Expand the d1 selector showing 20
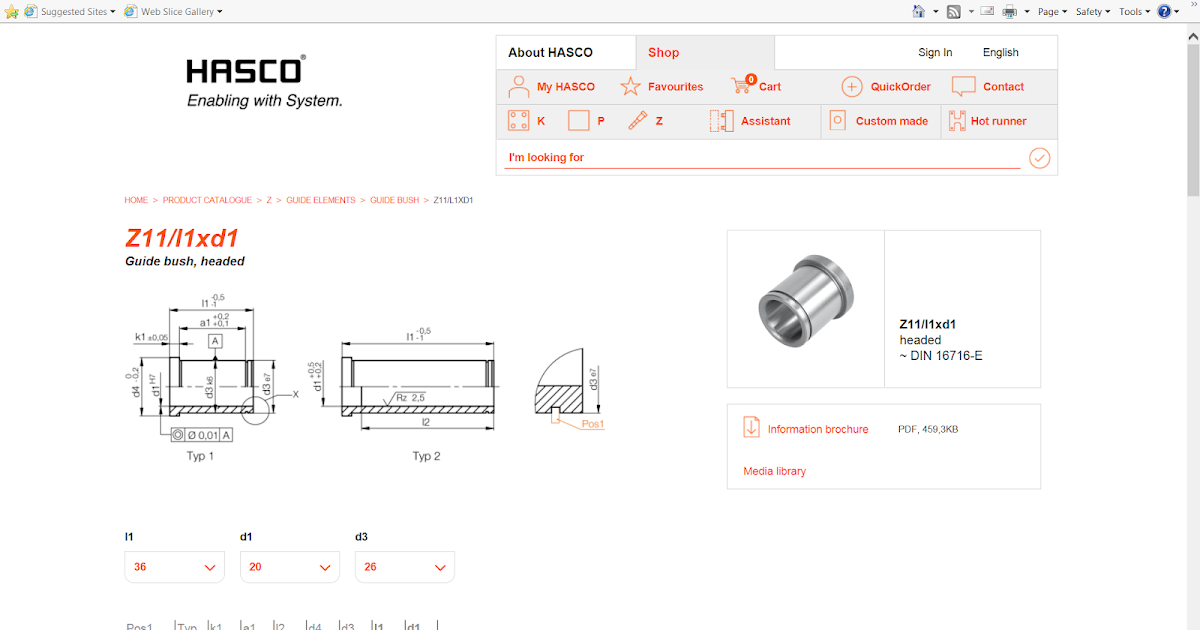Image resolution: width=1200 pixels, height=630 pixels. (x=289, y=566)
